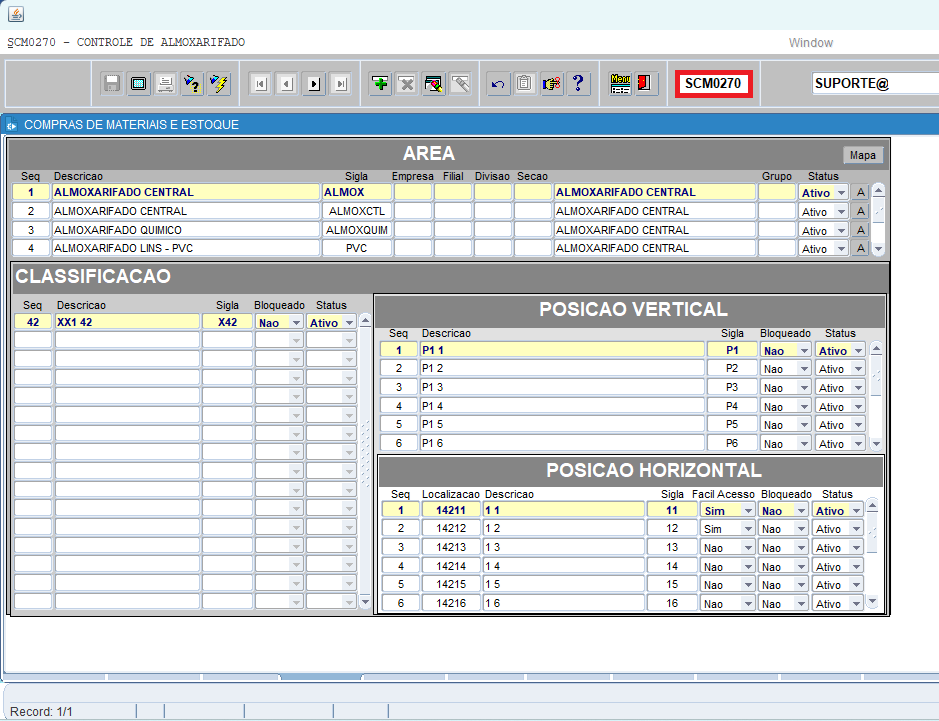
Task: Click the undo arrow toolbar icon
Action: tap(498, 84)
